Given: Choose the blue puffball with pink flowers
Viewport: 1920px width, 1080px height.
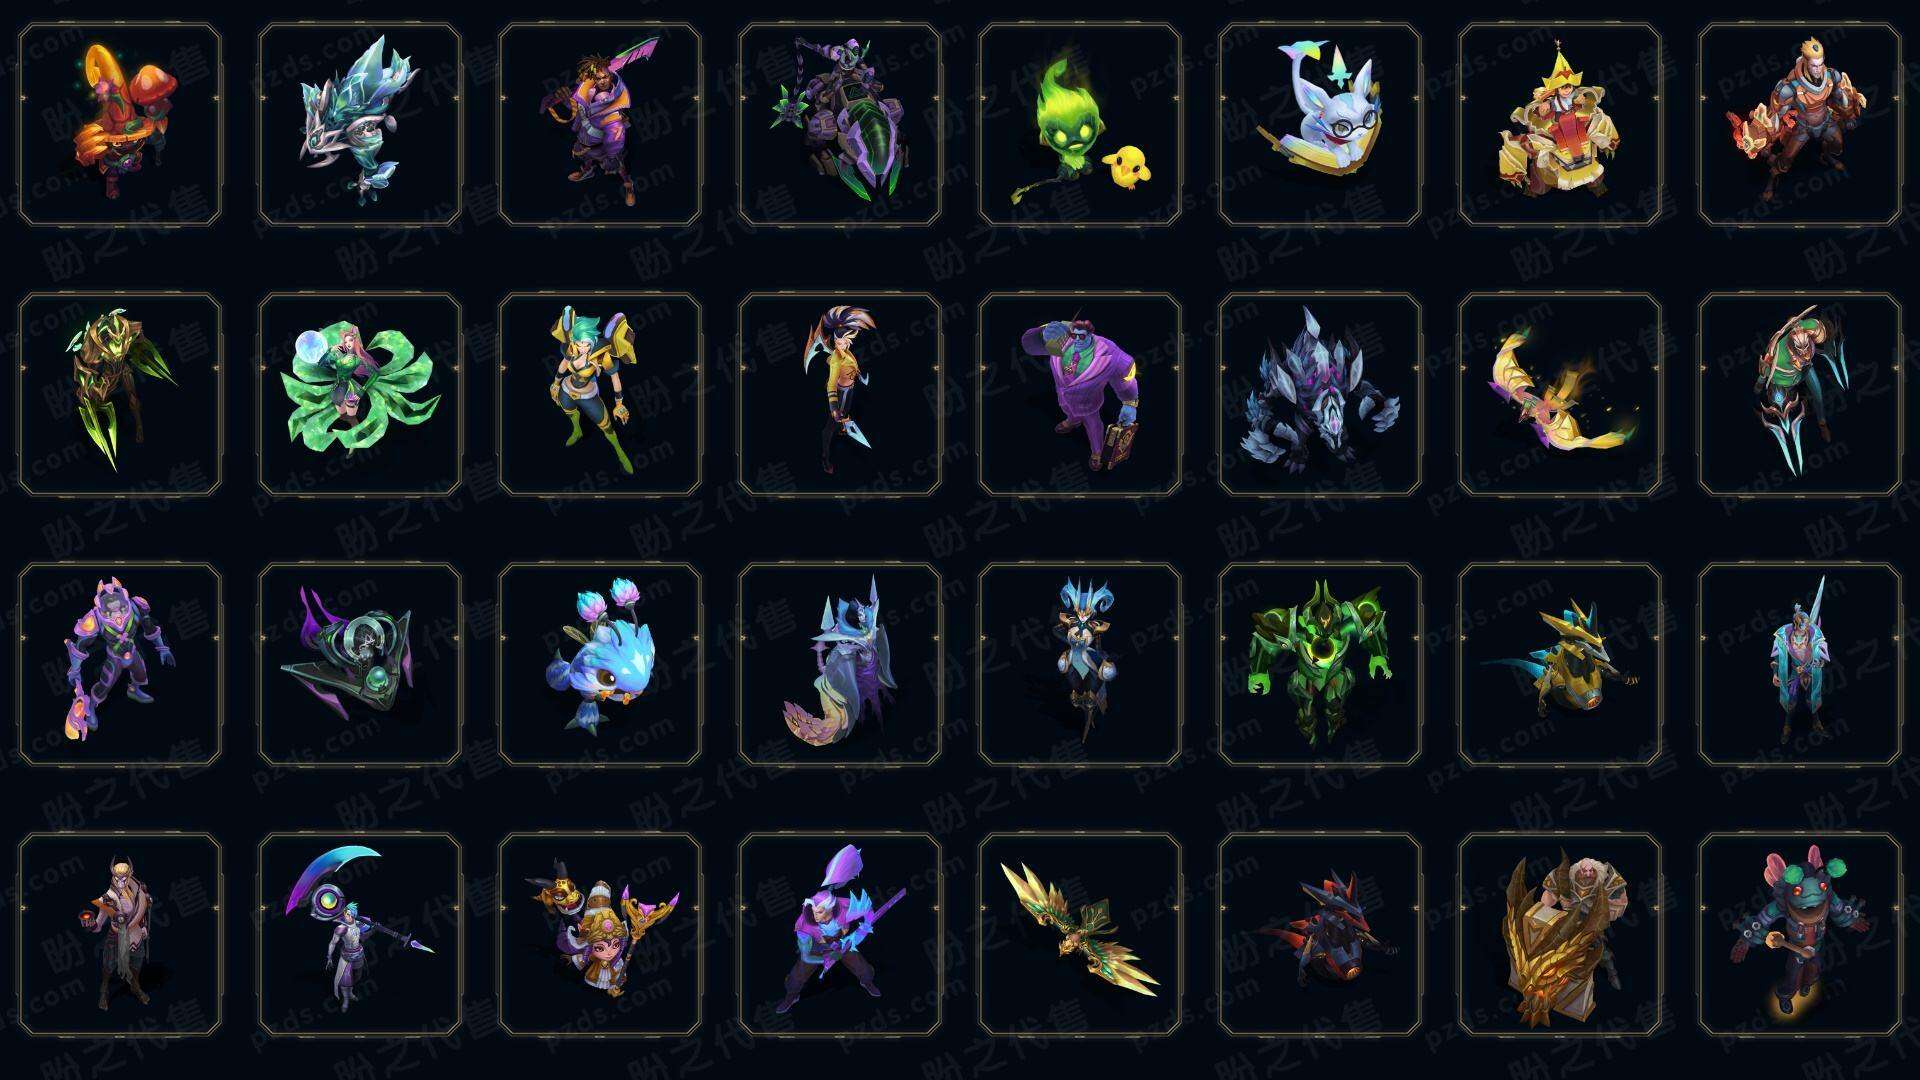Looking at the screenshot, I should pyautogui.click(x=600, y=664).
